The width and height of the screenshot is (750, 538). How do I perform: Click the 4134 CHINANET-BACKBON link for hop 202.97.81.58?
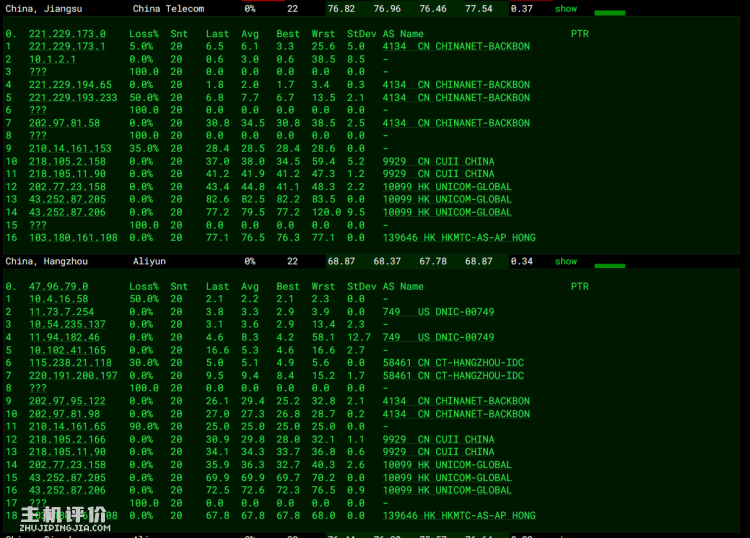pos(456,123)
